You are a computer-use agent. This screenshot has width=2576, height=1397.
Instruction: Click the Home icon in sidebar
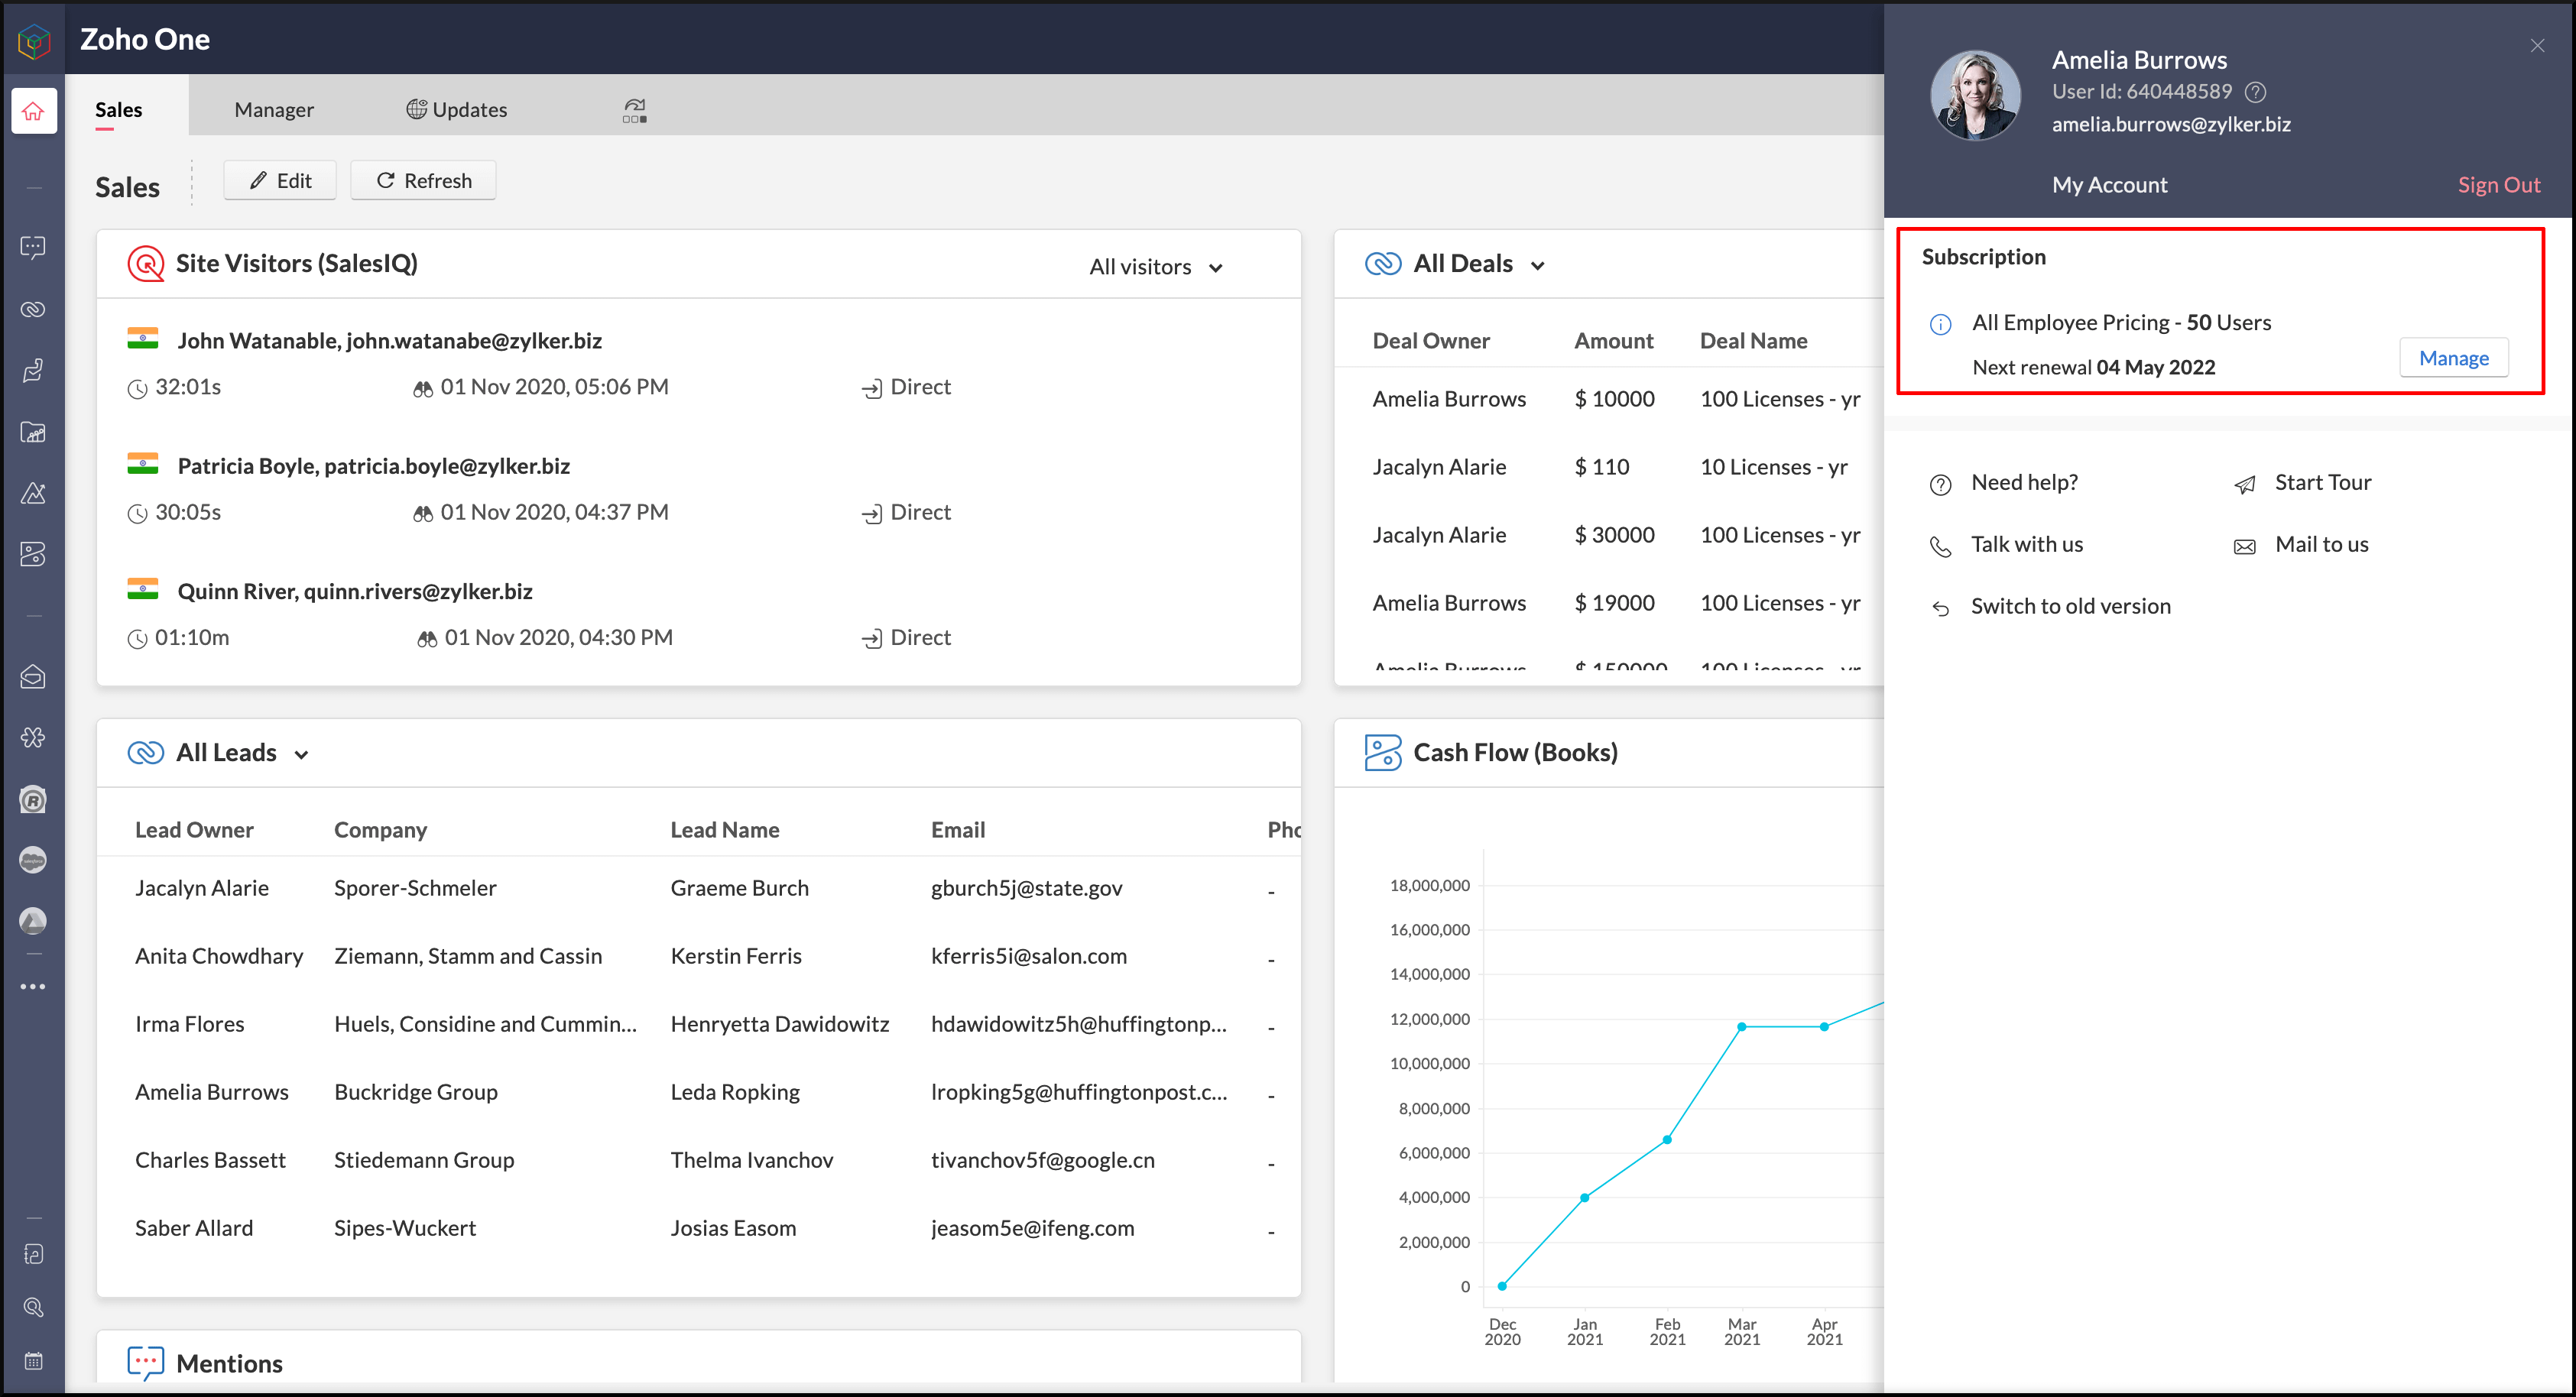tap(34, 111)
